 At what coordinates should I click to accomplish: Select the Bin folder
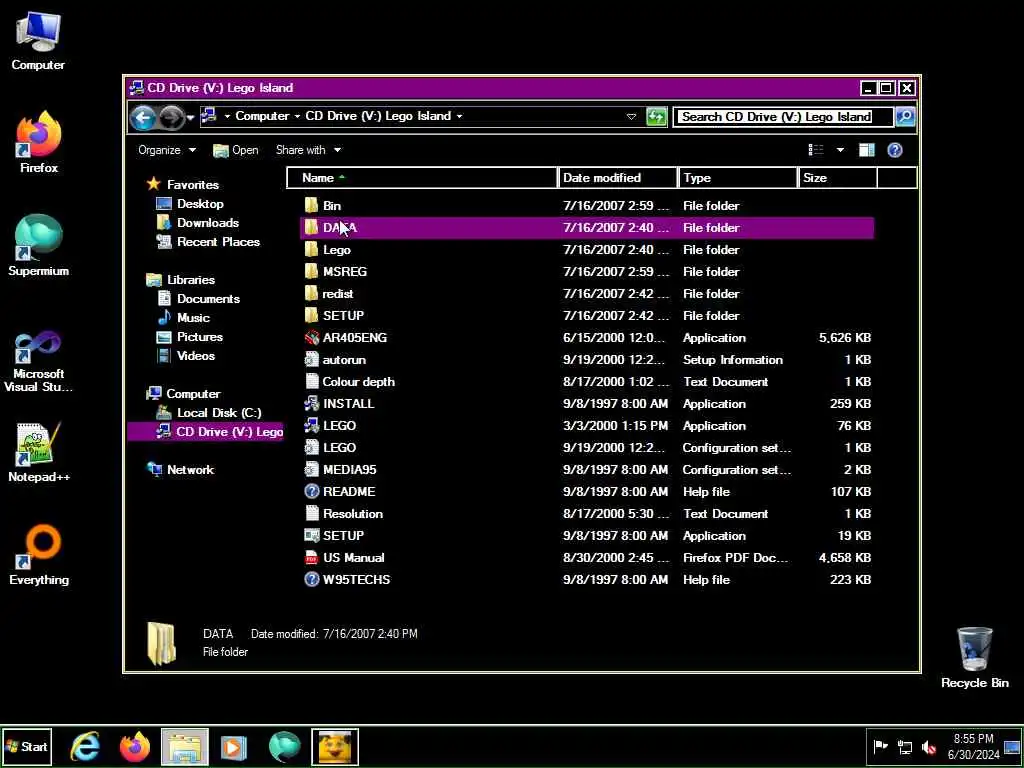[586, 206]
